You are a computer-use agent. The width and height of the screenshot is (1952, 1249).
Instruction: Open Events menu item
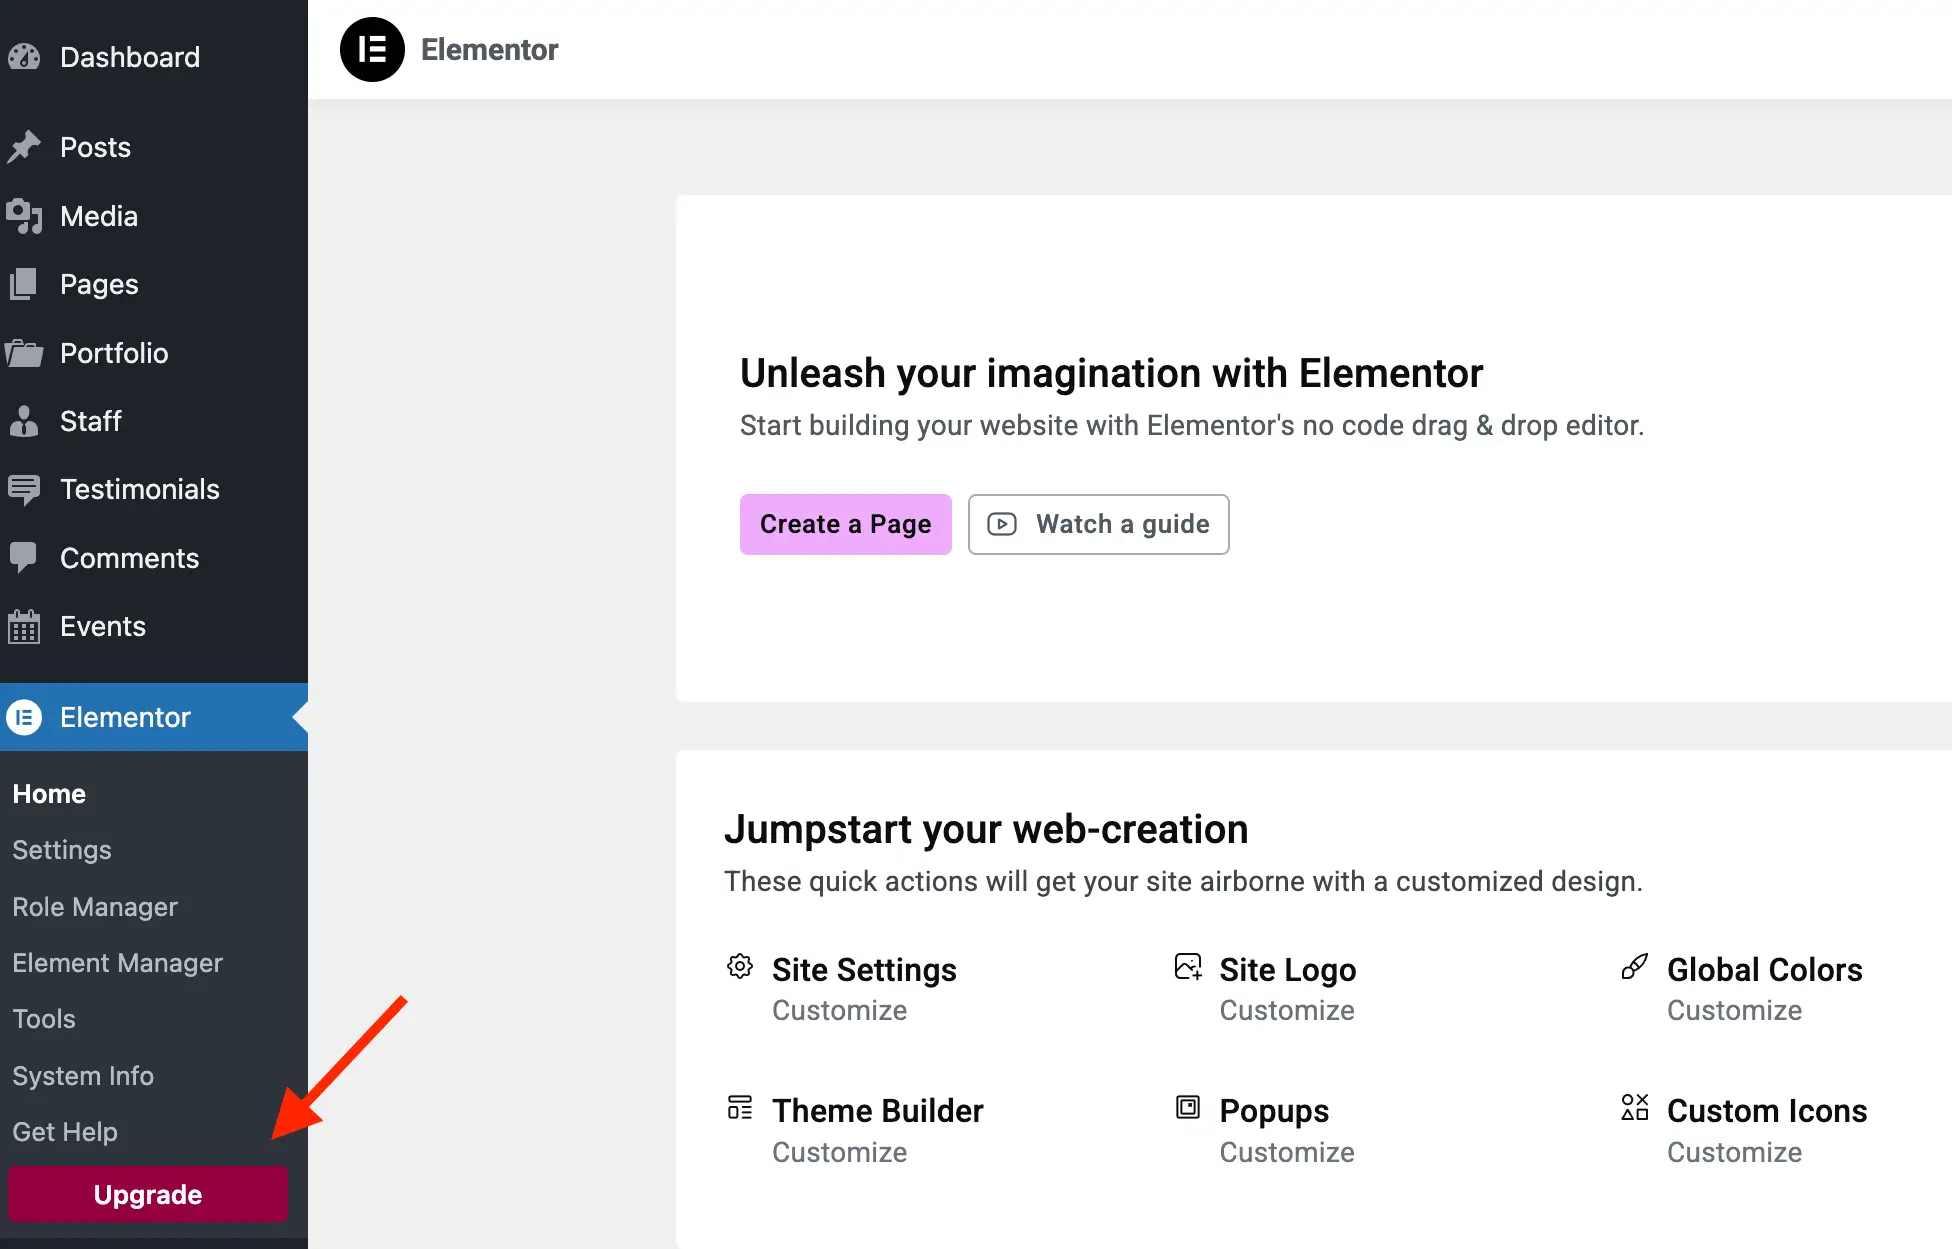click(x=154, y=627)
